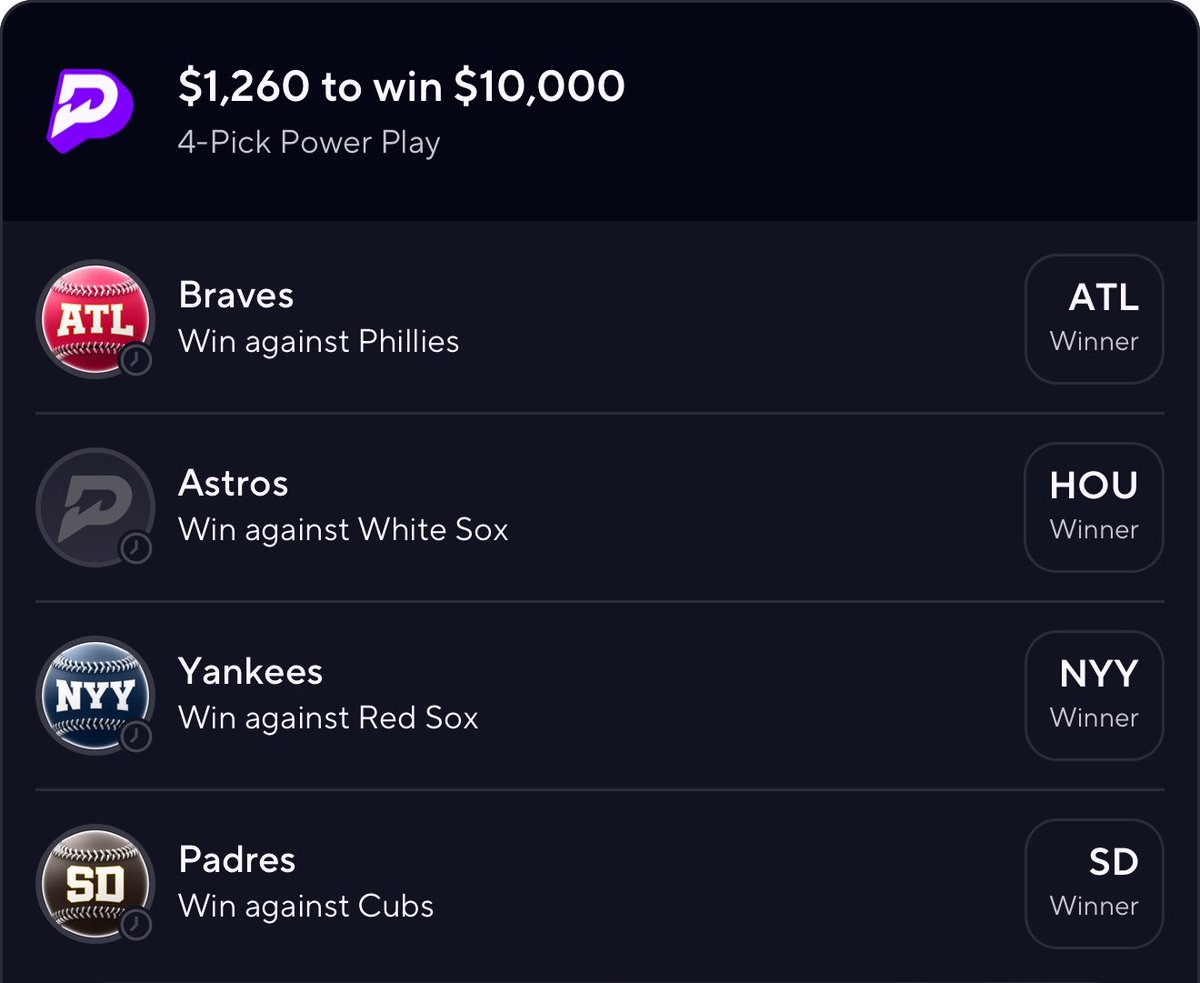The height and width of the screenshot is (983, 1200).
Task: Click 'Win against Phillies' description
Action: coord(318,342)
